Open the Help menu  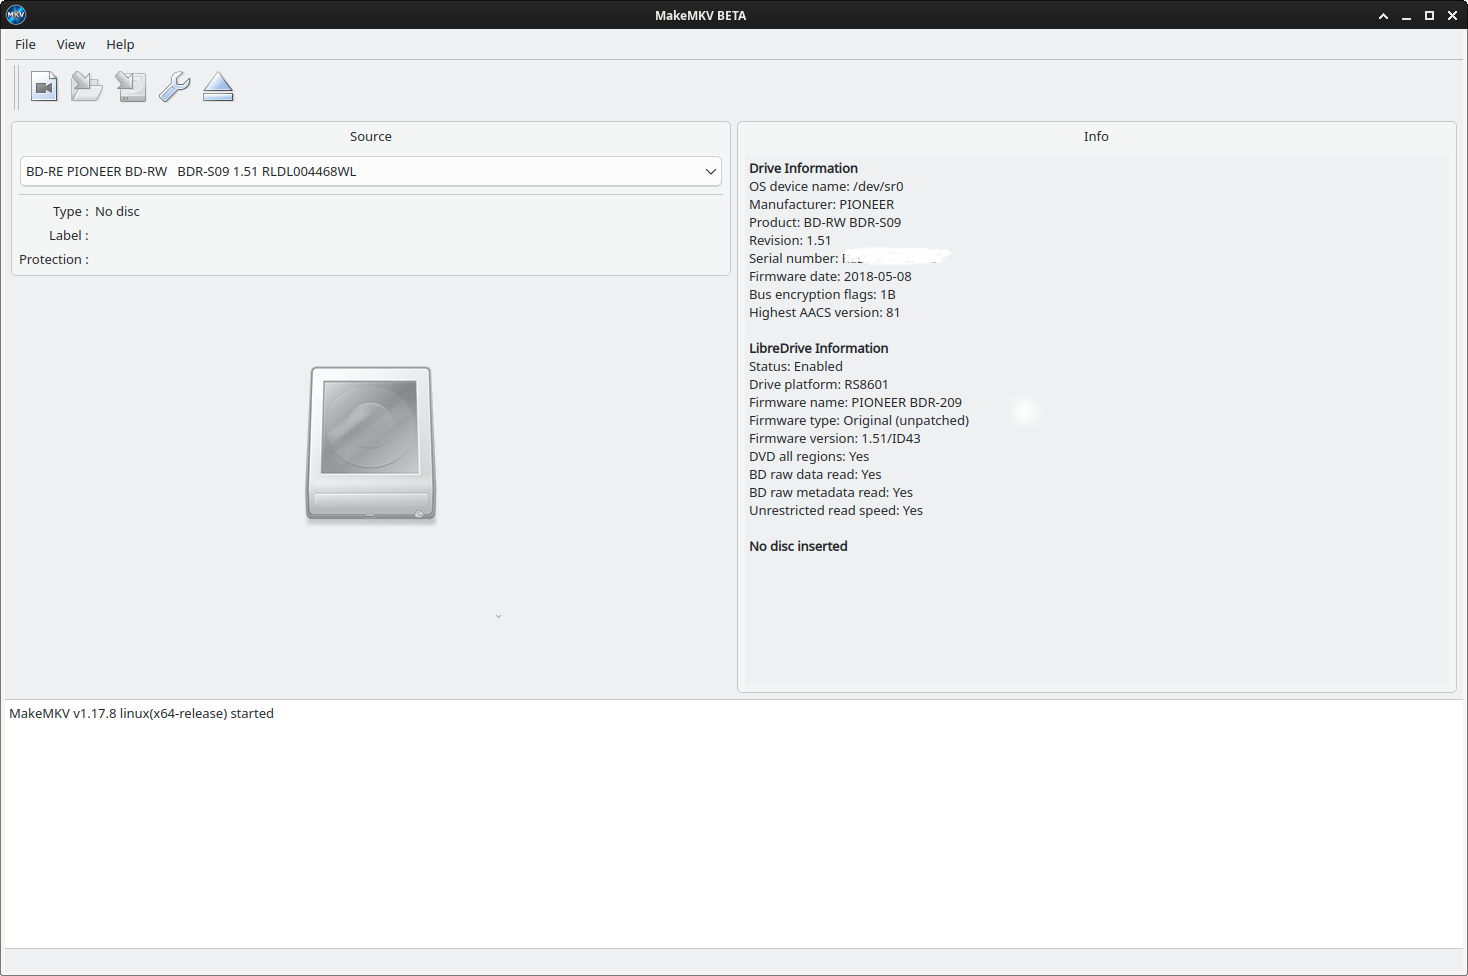coord(120,44)
